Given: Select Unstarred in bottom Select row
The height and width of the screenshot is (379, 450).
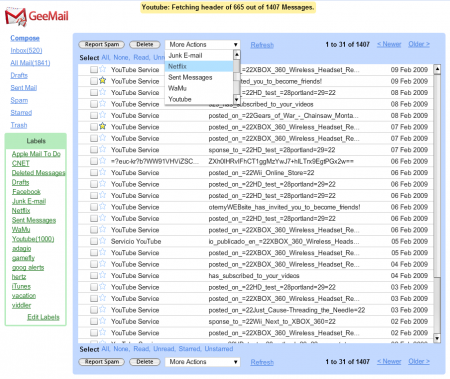Looking at the screenshot, I should point(219,349).
